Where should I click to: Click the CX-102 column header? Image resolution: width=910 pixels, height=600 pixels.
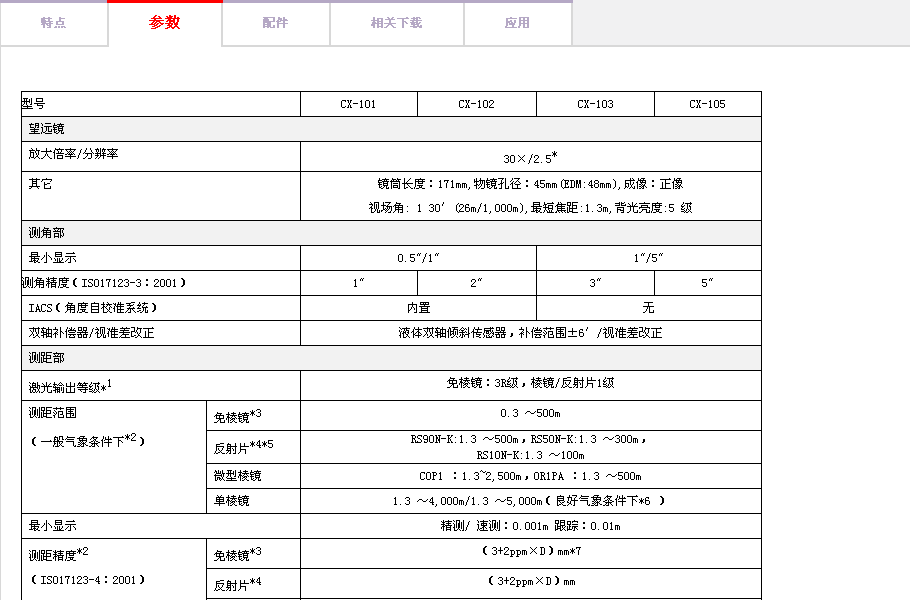[476, 104]
